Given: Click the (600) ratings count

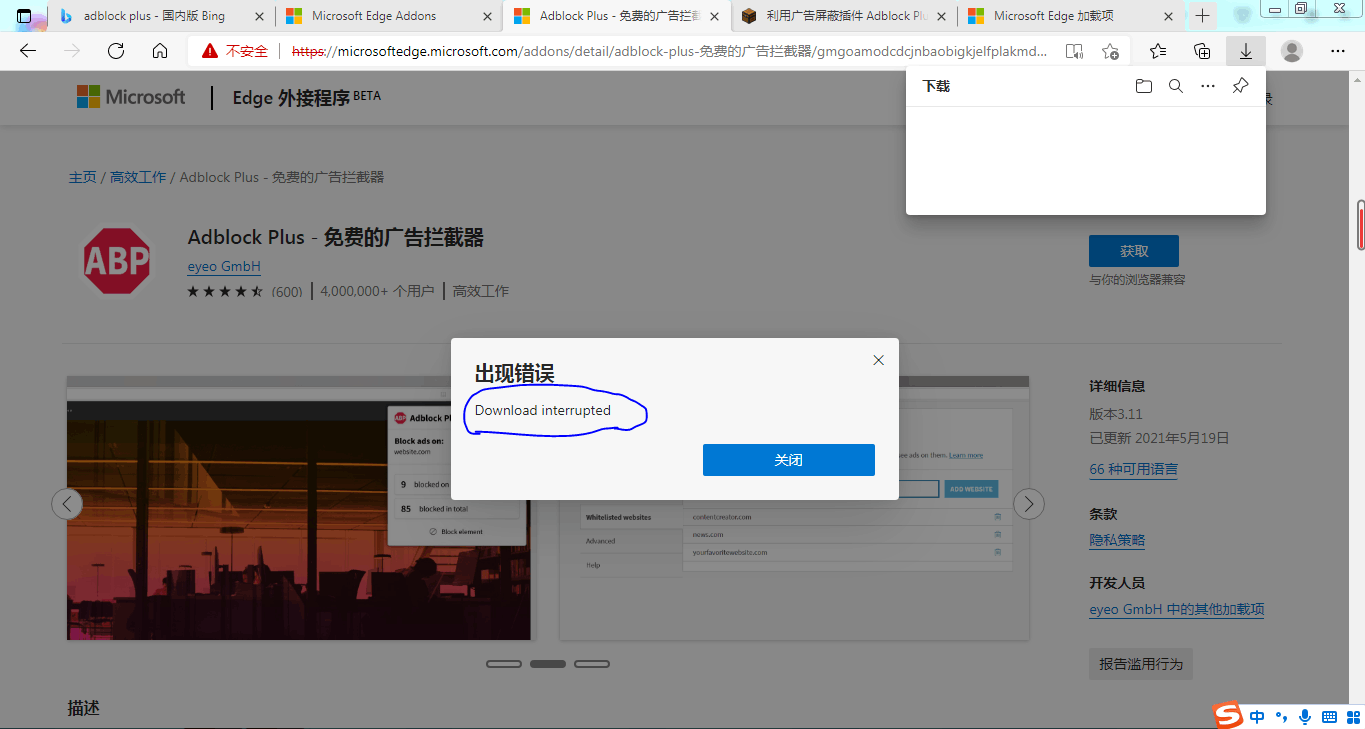Looking at the screenshot, I should tap(287, 292).
